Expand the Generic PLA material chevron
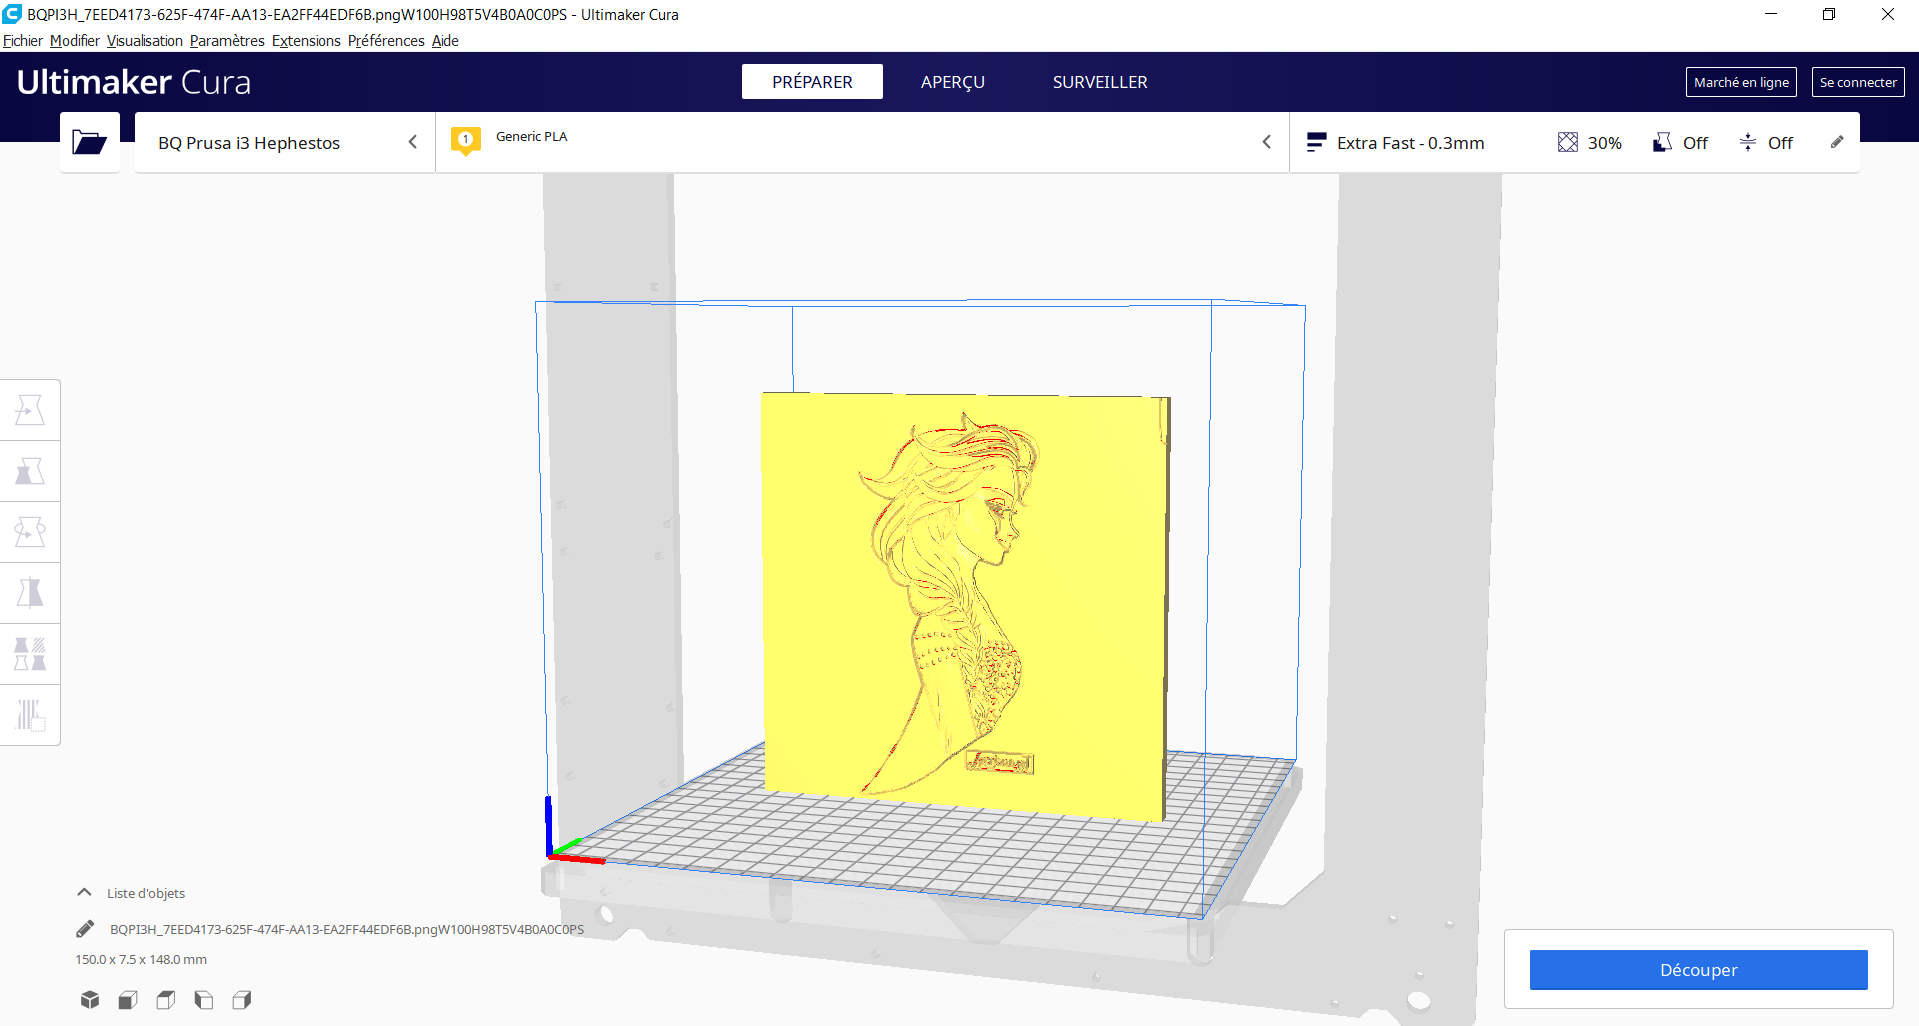1919x1026 pixels. (1267, 142)
